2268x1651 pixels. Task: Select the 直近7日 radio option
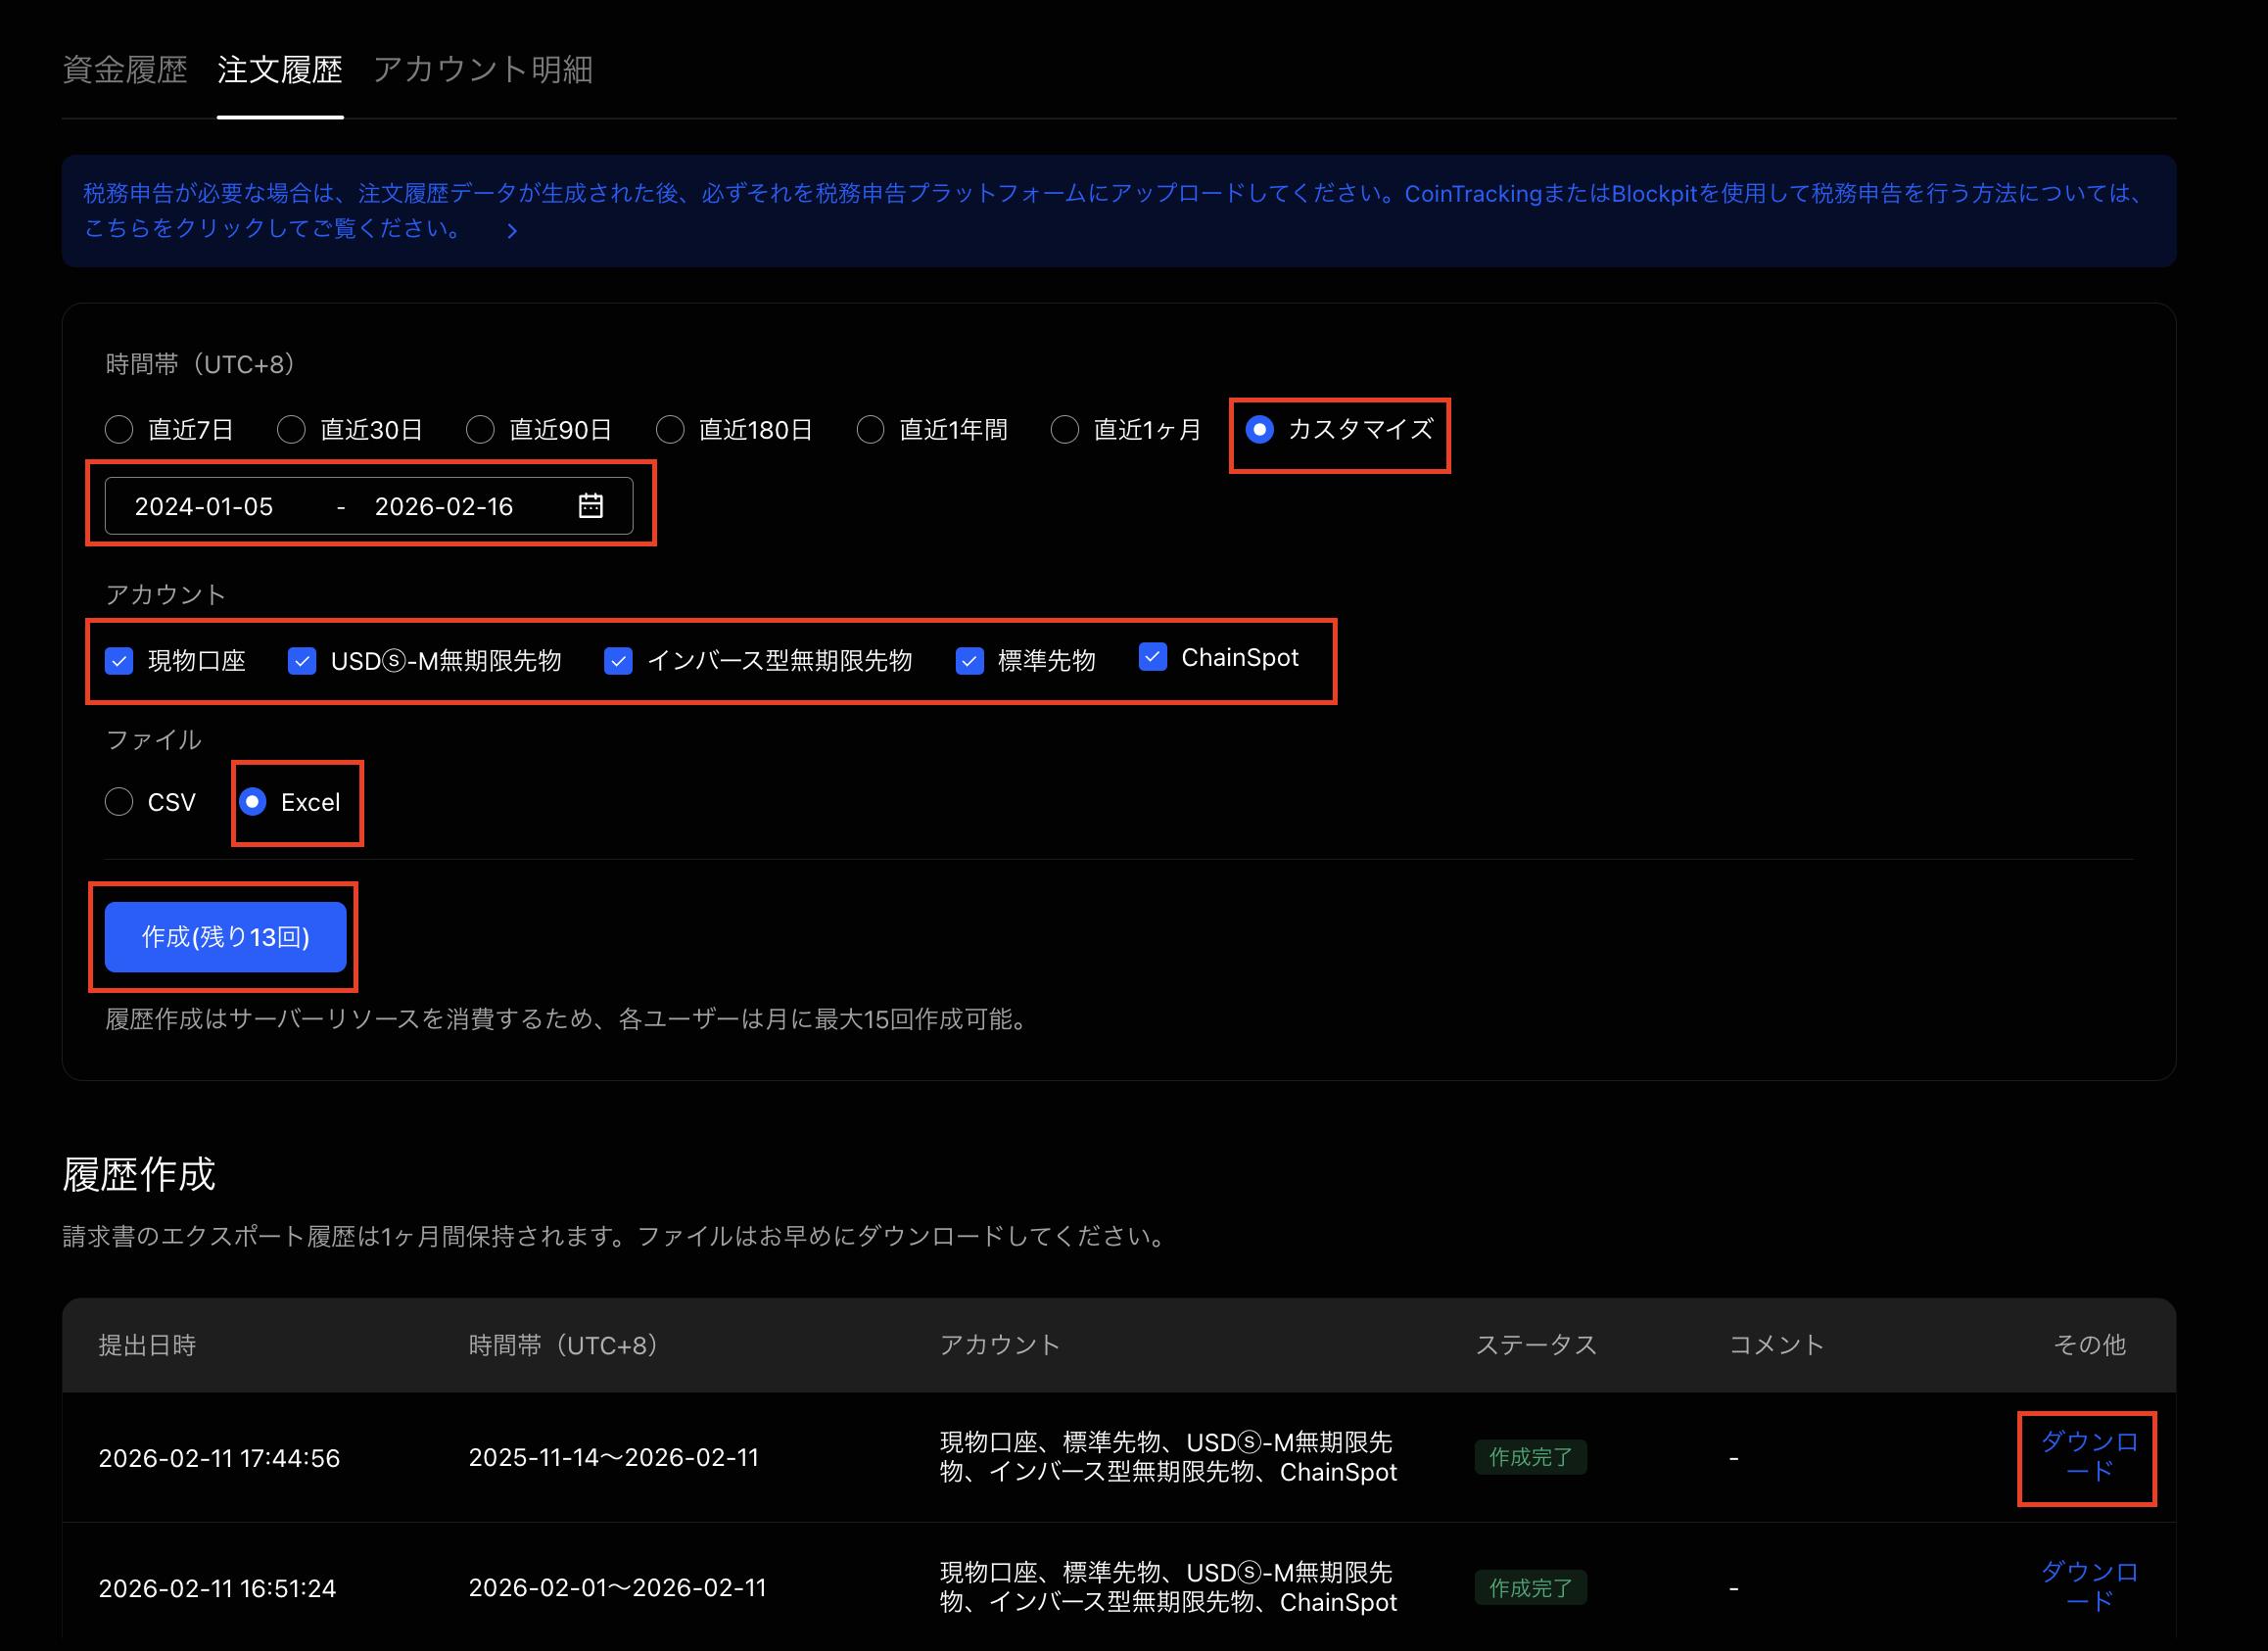(x=120, y=430)
